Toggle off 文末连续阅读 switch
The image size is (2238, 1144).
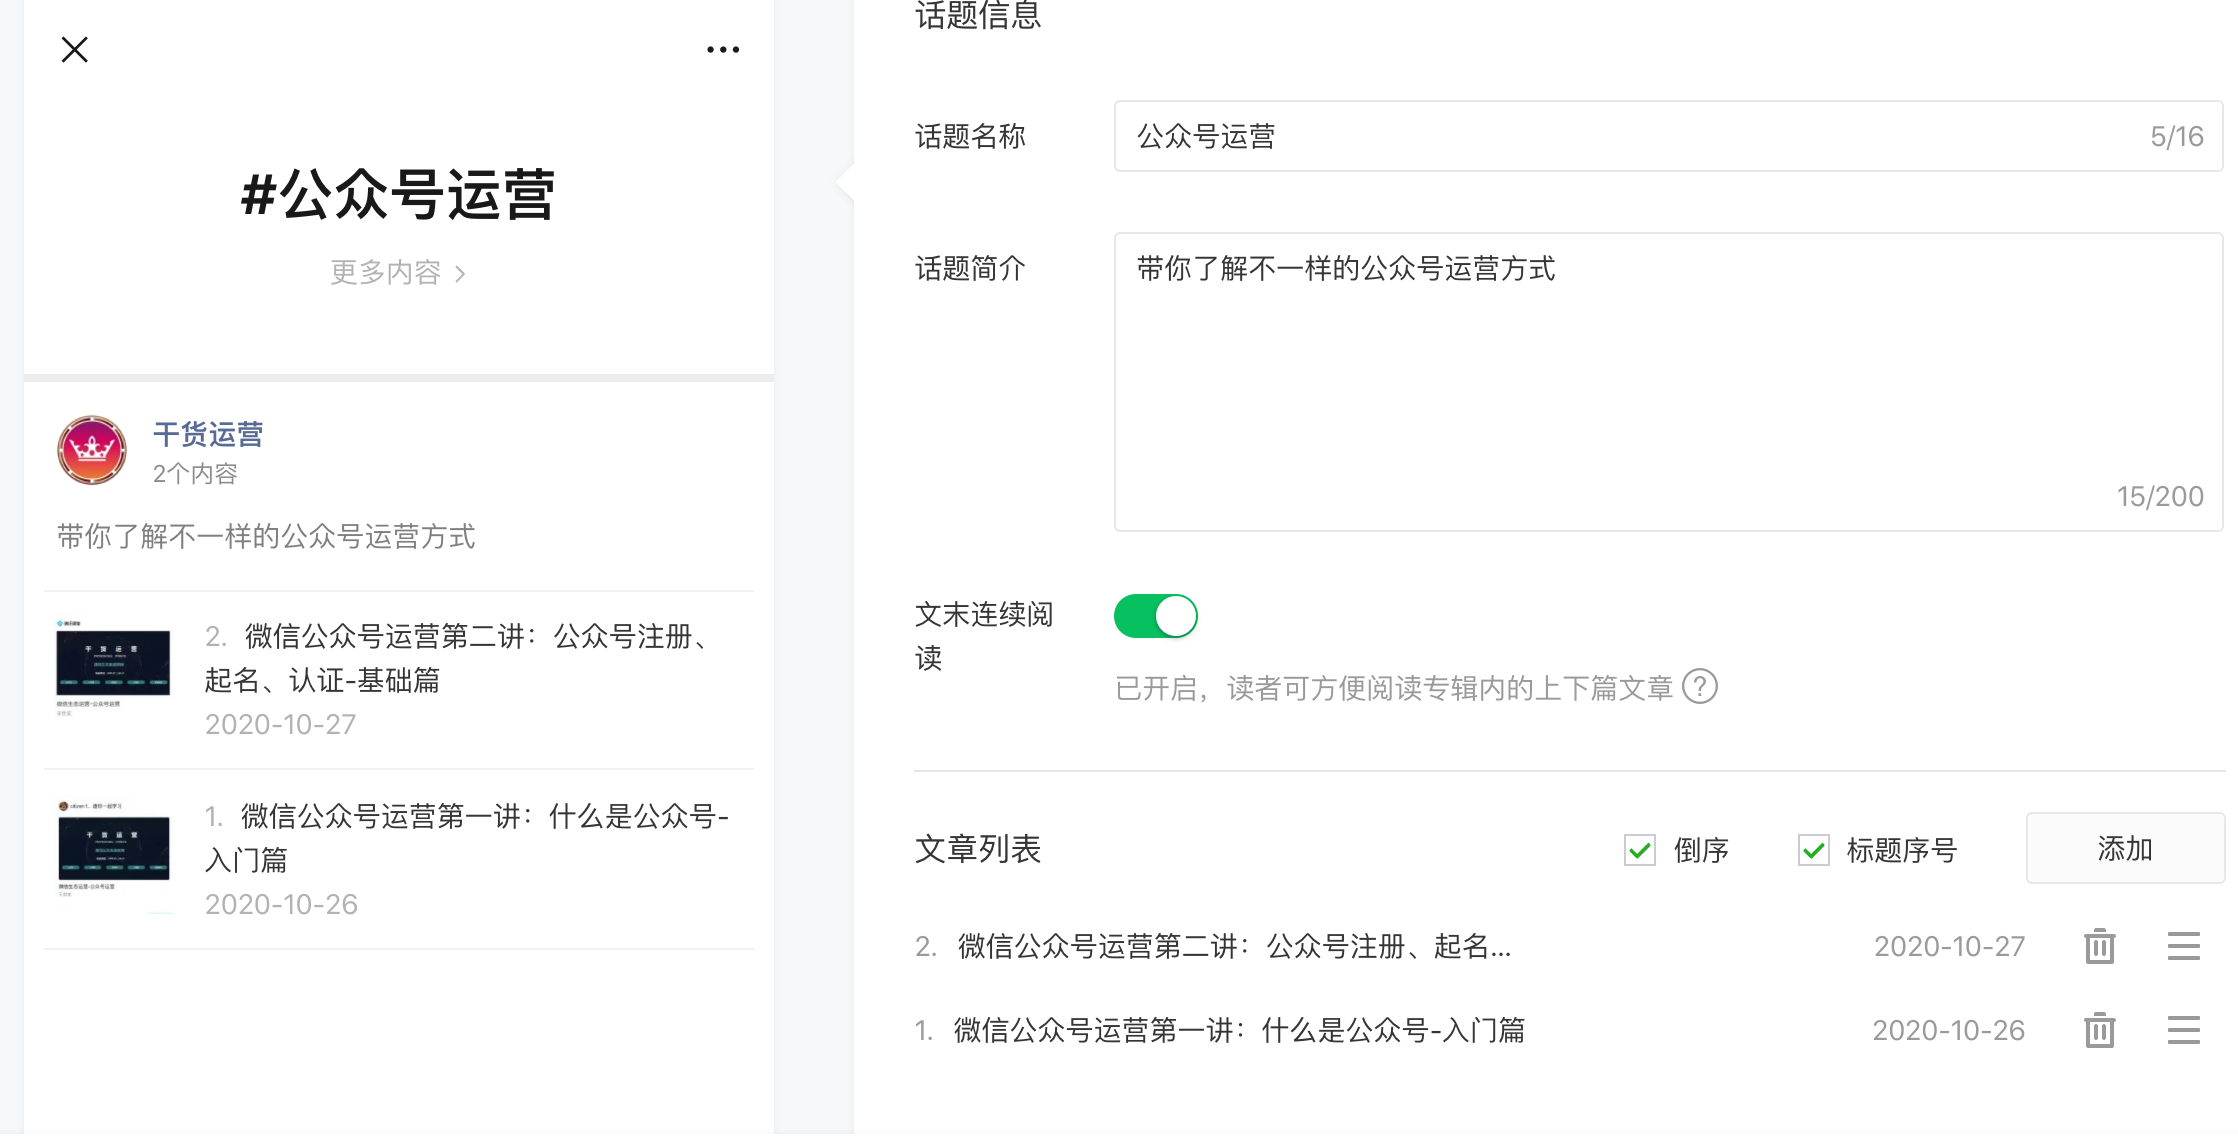1155,616
